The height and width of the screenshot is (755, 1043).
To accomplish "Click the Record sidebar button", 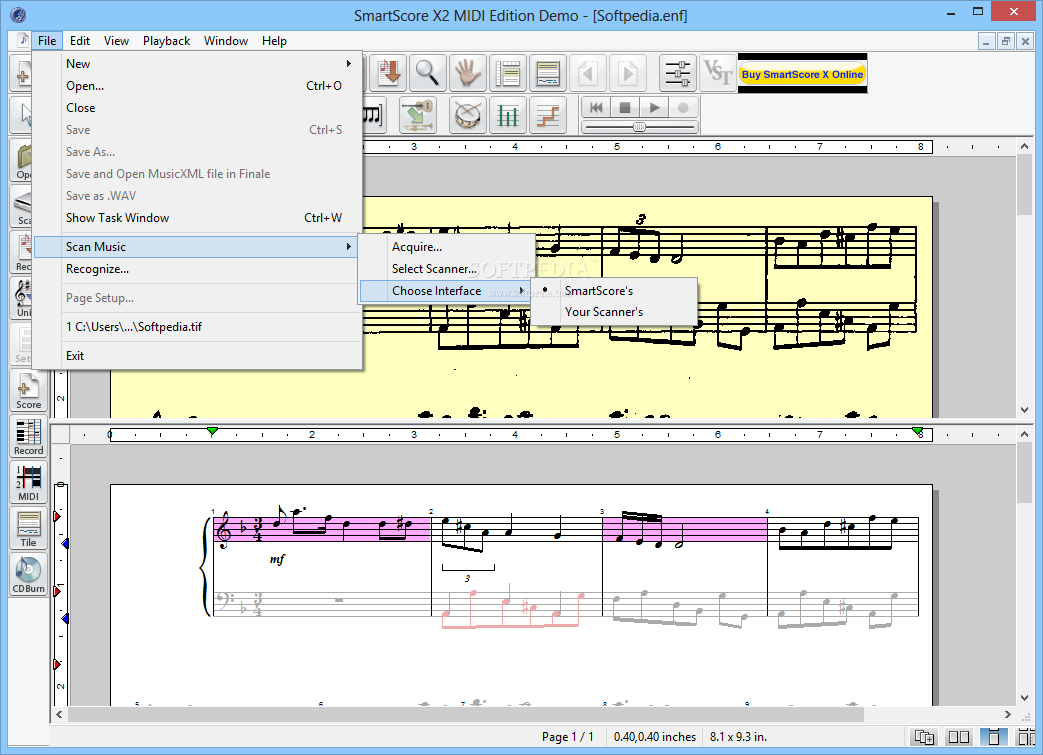I will coord(29,436).
